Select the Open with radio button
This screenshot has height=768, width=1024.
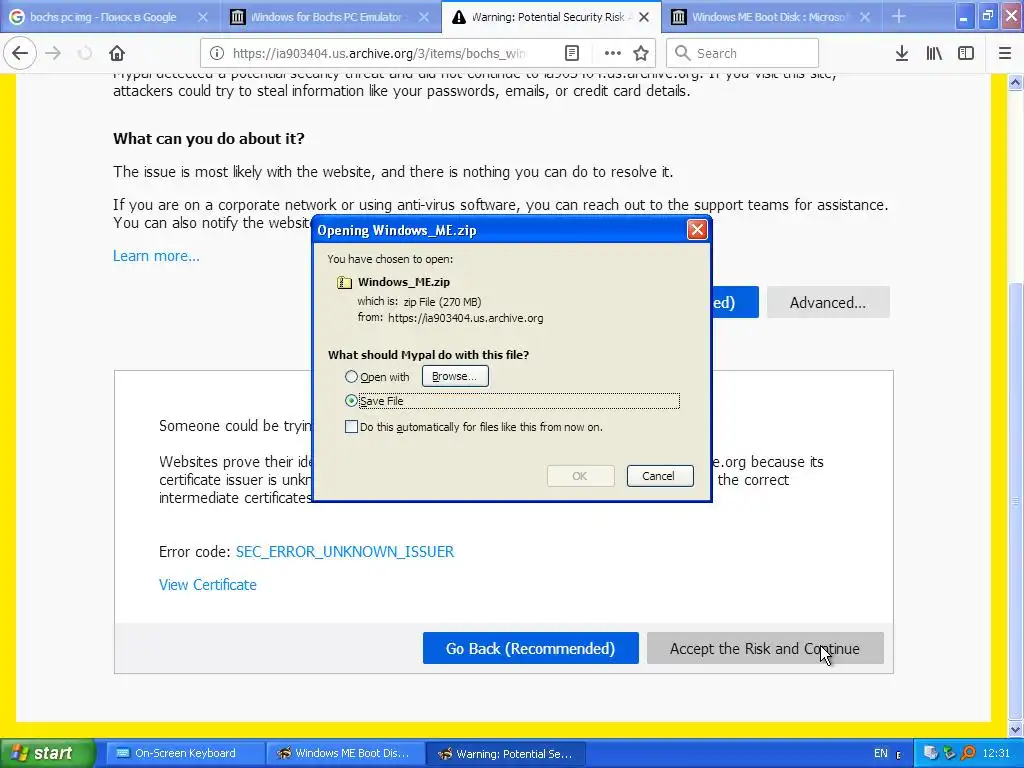[351, 377]
